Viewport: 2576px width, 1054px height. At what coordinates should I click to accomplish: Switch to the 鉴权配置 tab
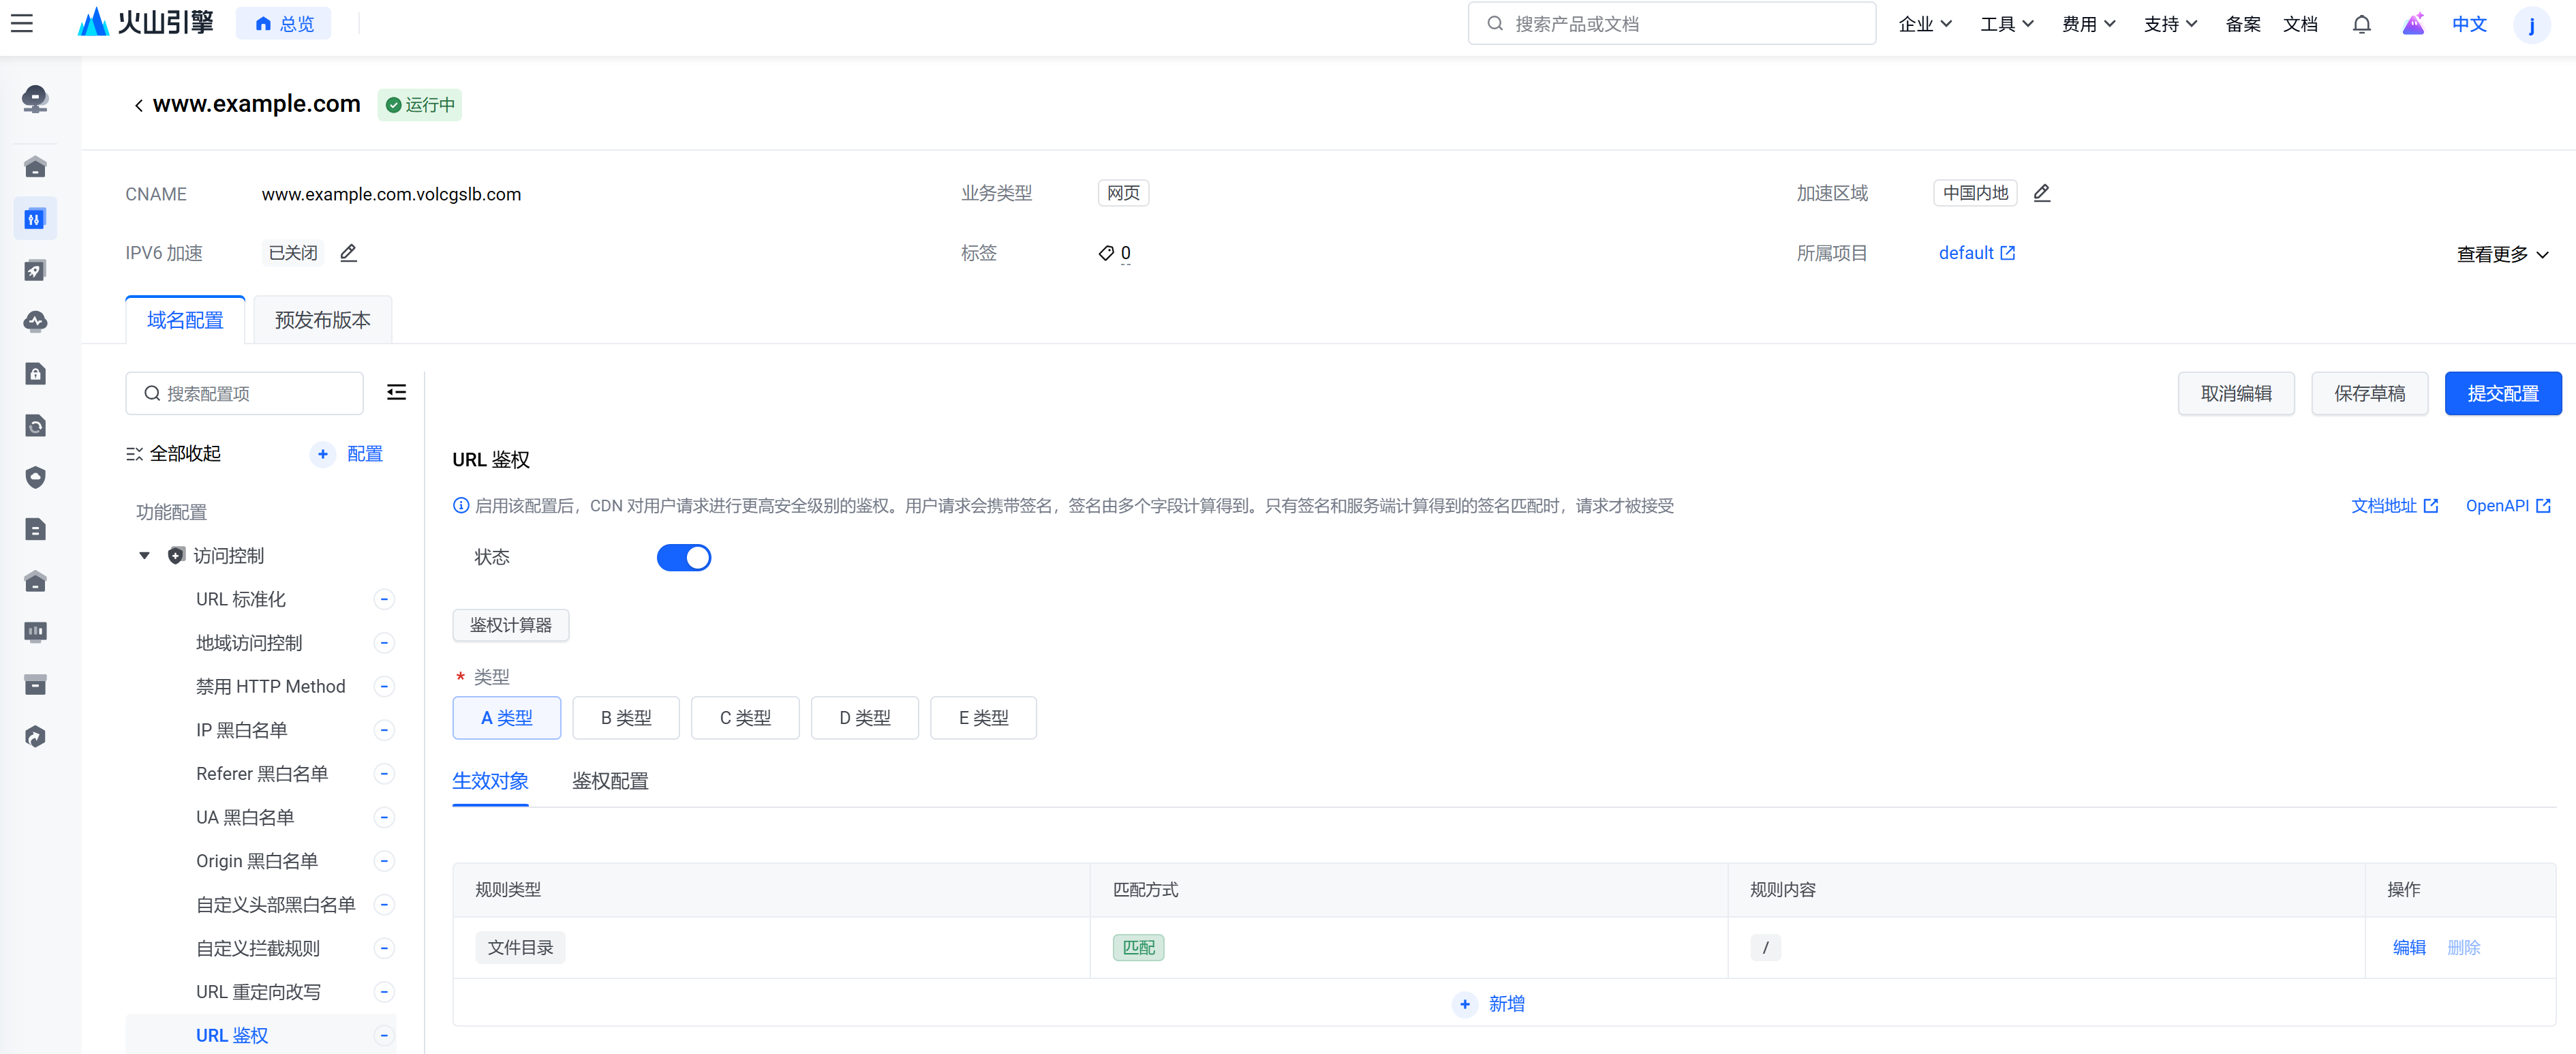(610, 781)
